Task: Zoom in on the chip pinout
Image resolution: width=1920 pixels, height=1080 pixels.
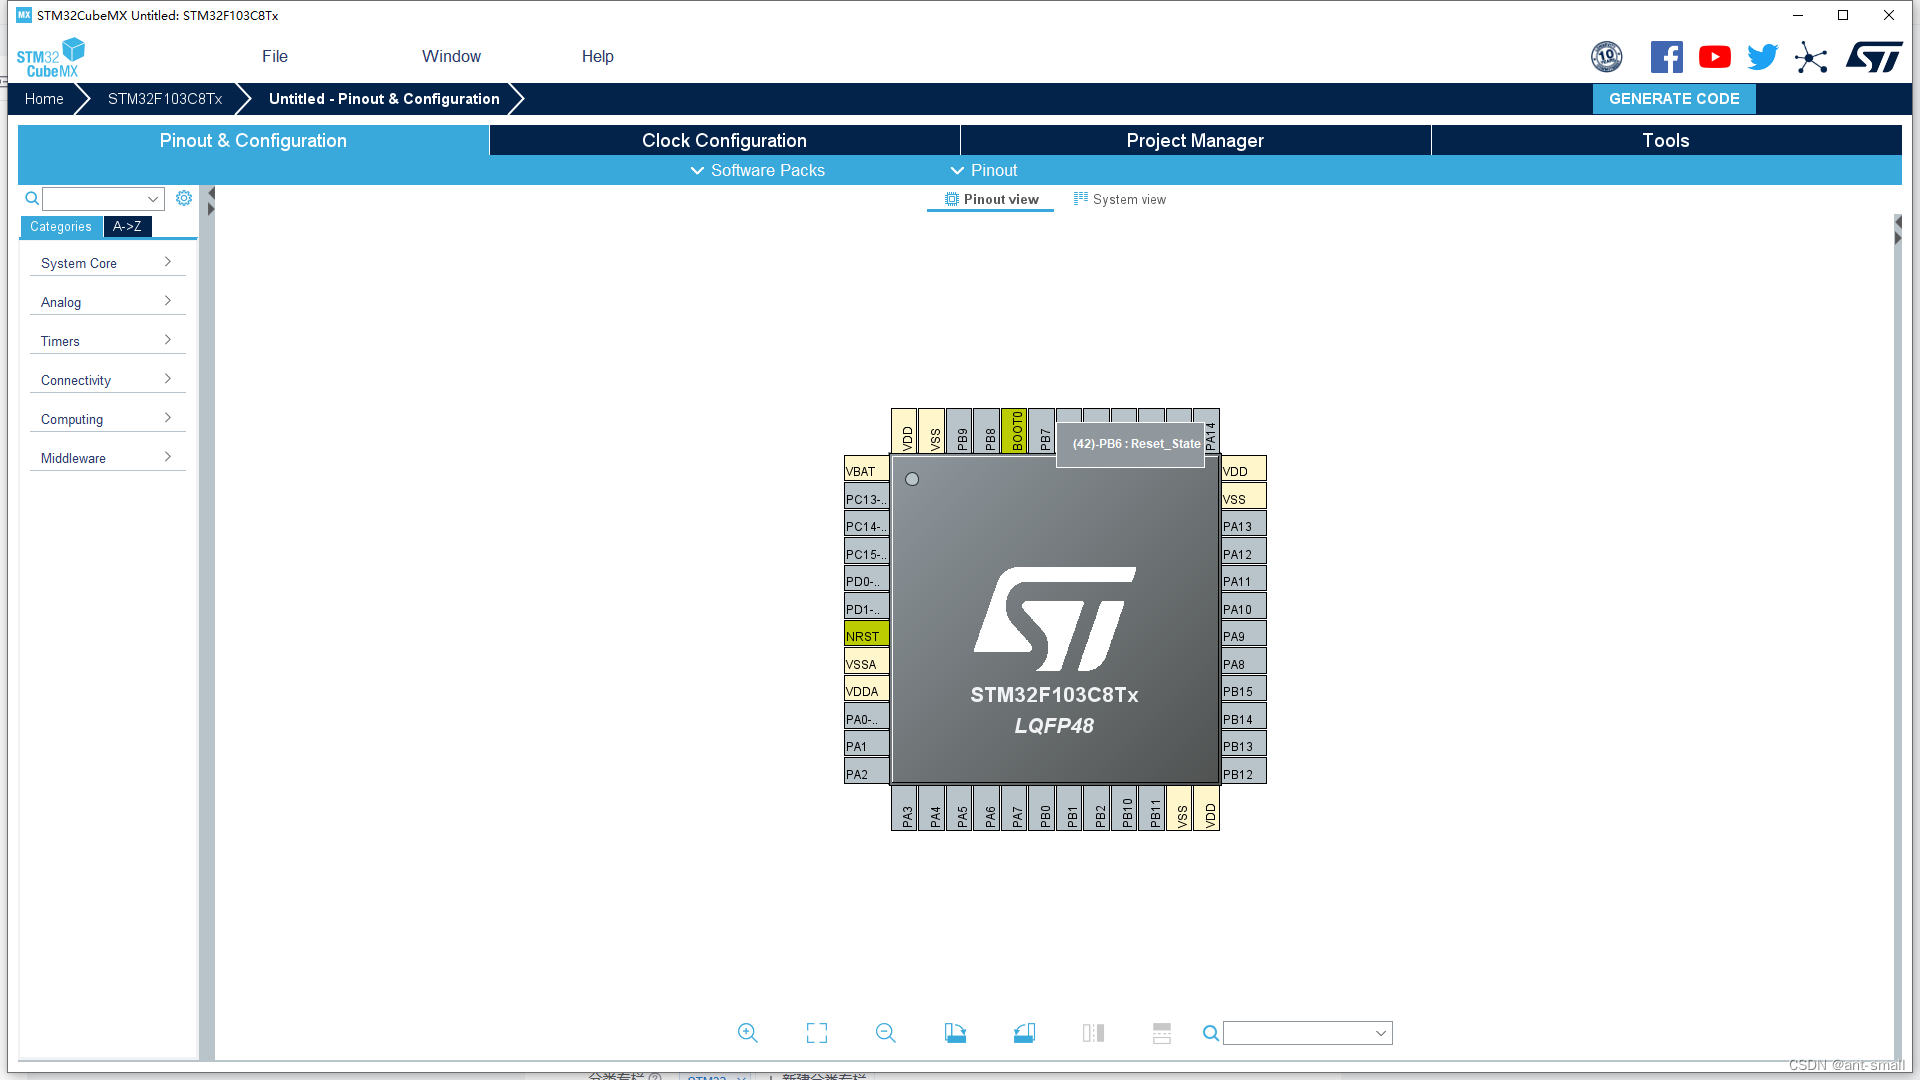Action: (747, 1032)
